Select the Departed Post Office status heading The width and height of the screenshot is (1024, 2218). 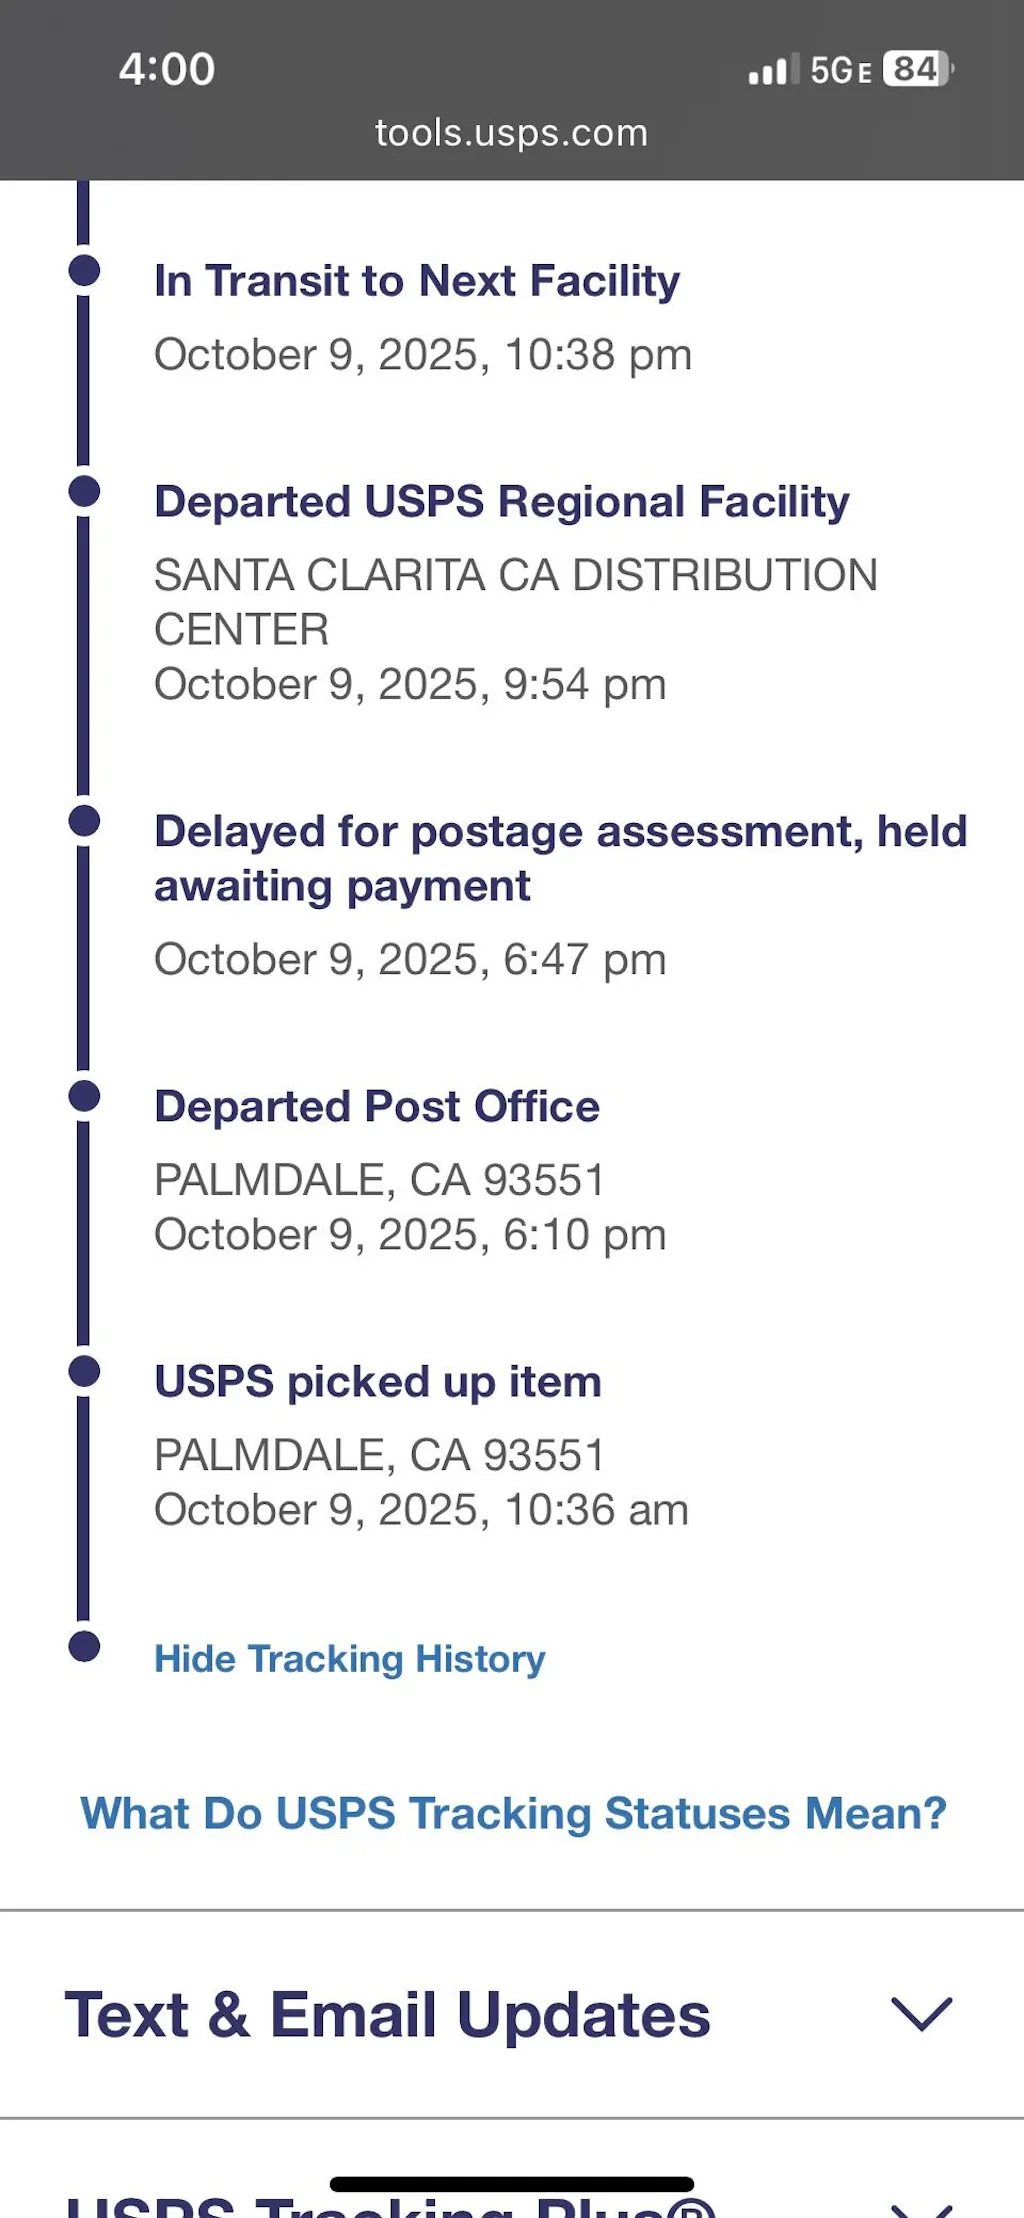point(377,1107)
